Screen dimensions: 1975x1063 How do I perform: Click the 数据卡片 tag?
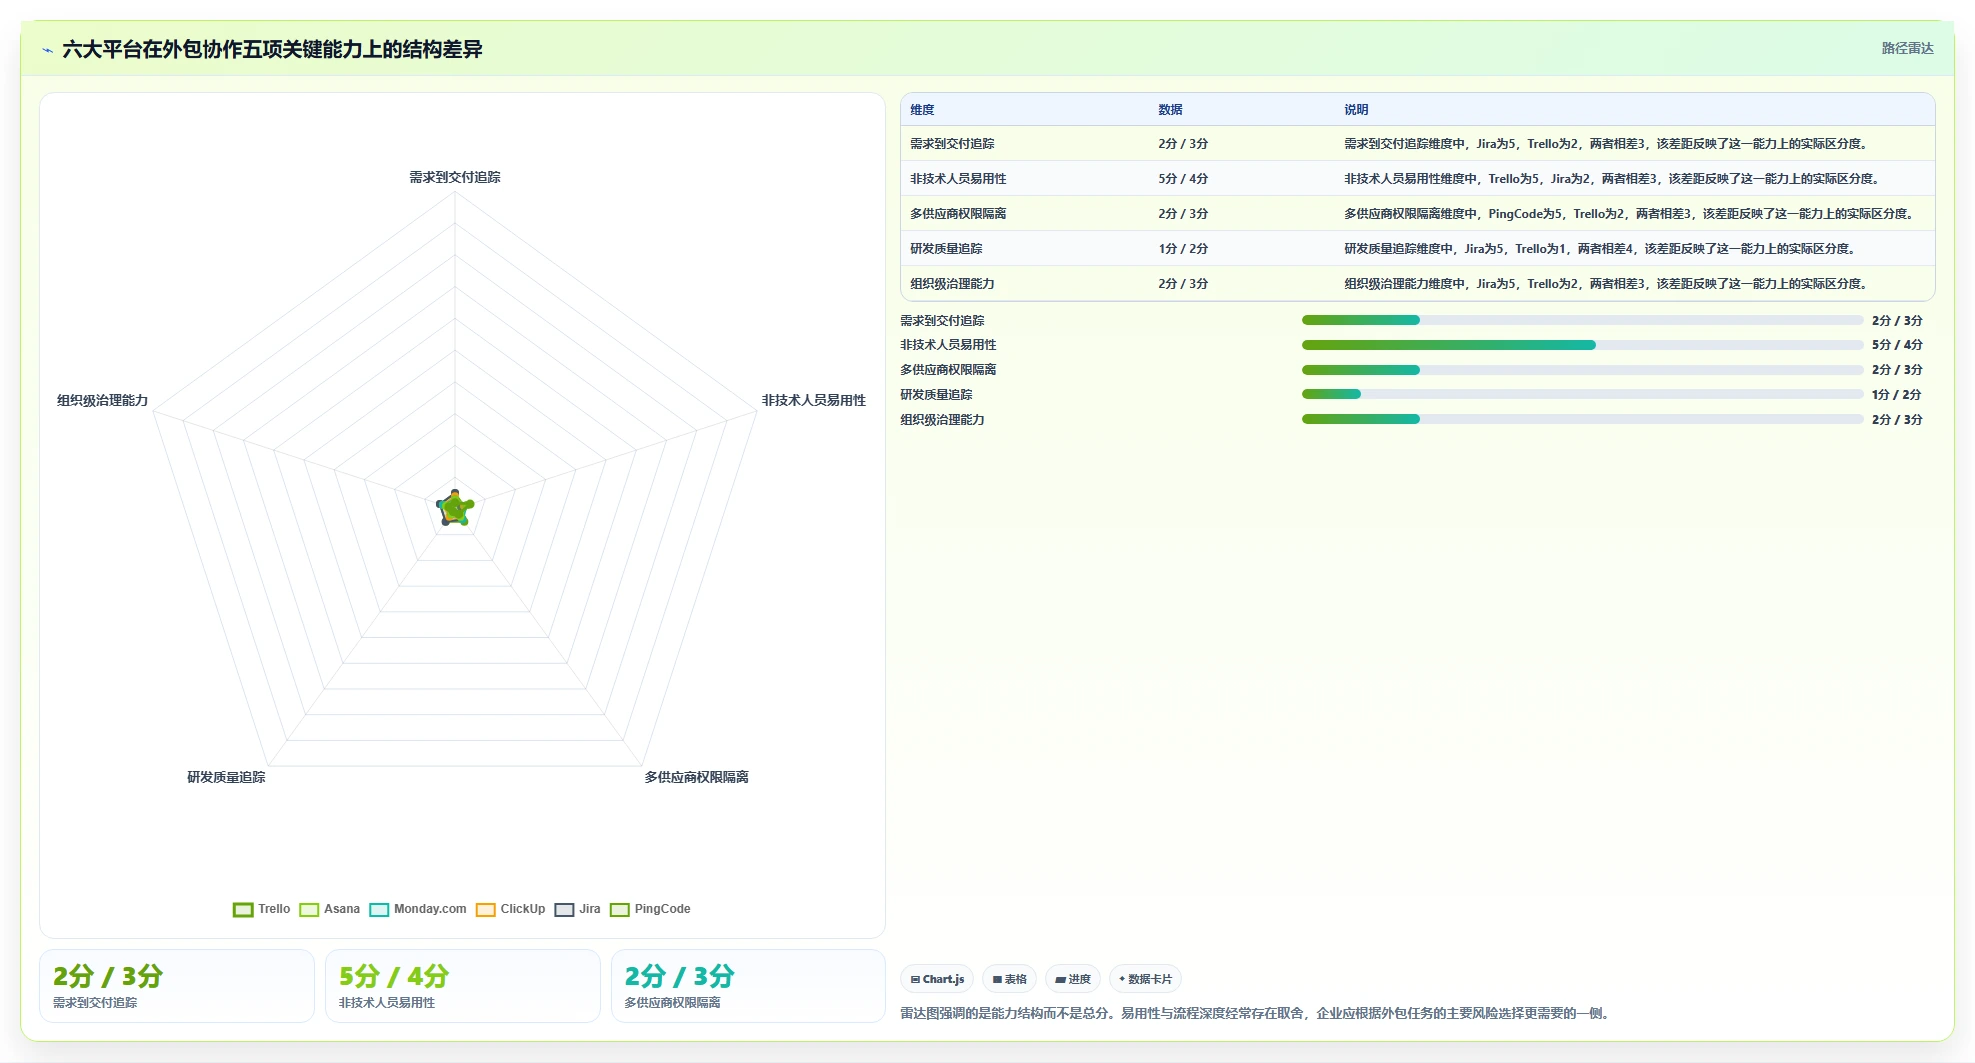click(x=1145, y=979)
